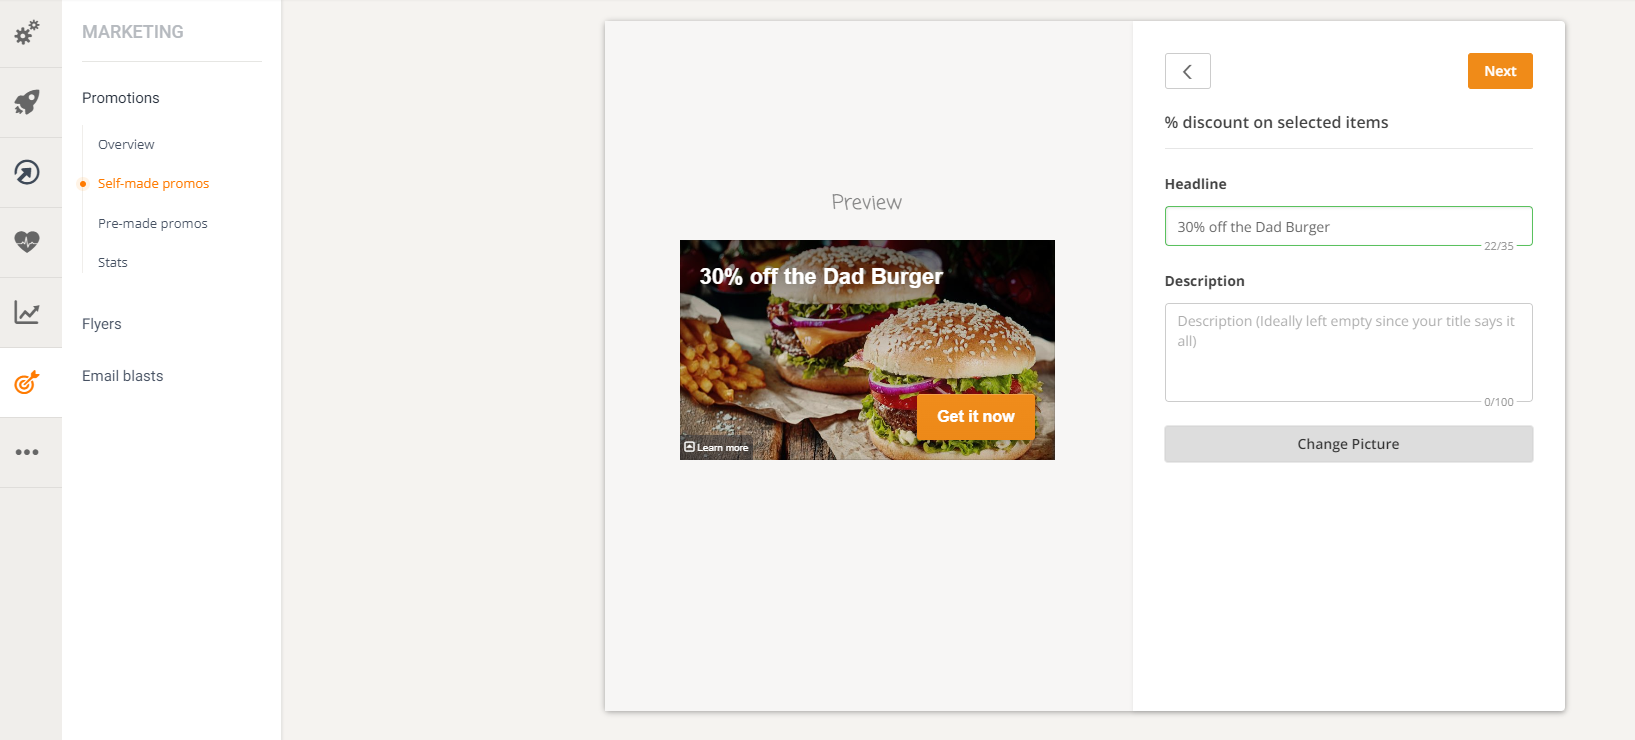The image size is (1635, 740).
Task: Open the line chart reports icon
Action: (x=27, y=313)
